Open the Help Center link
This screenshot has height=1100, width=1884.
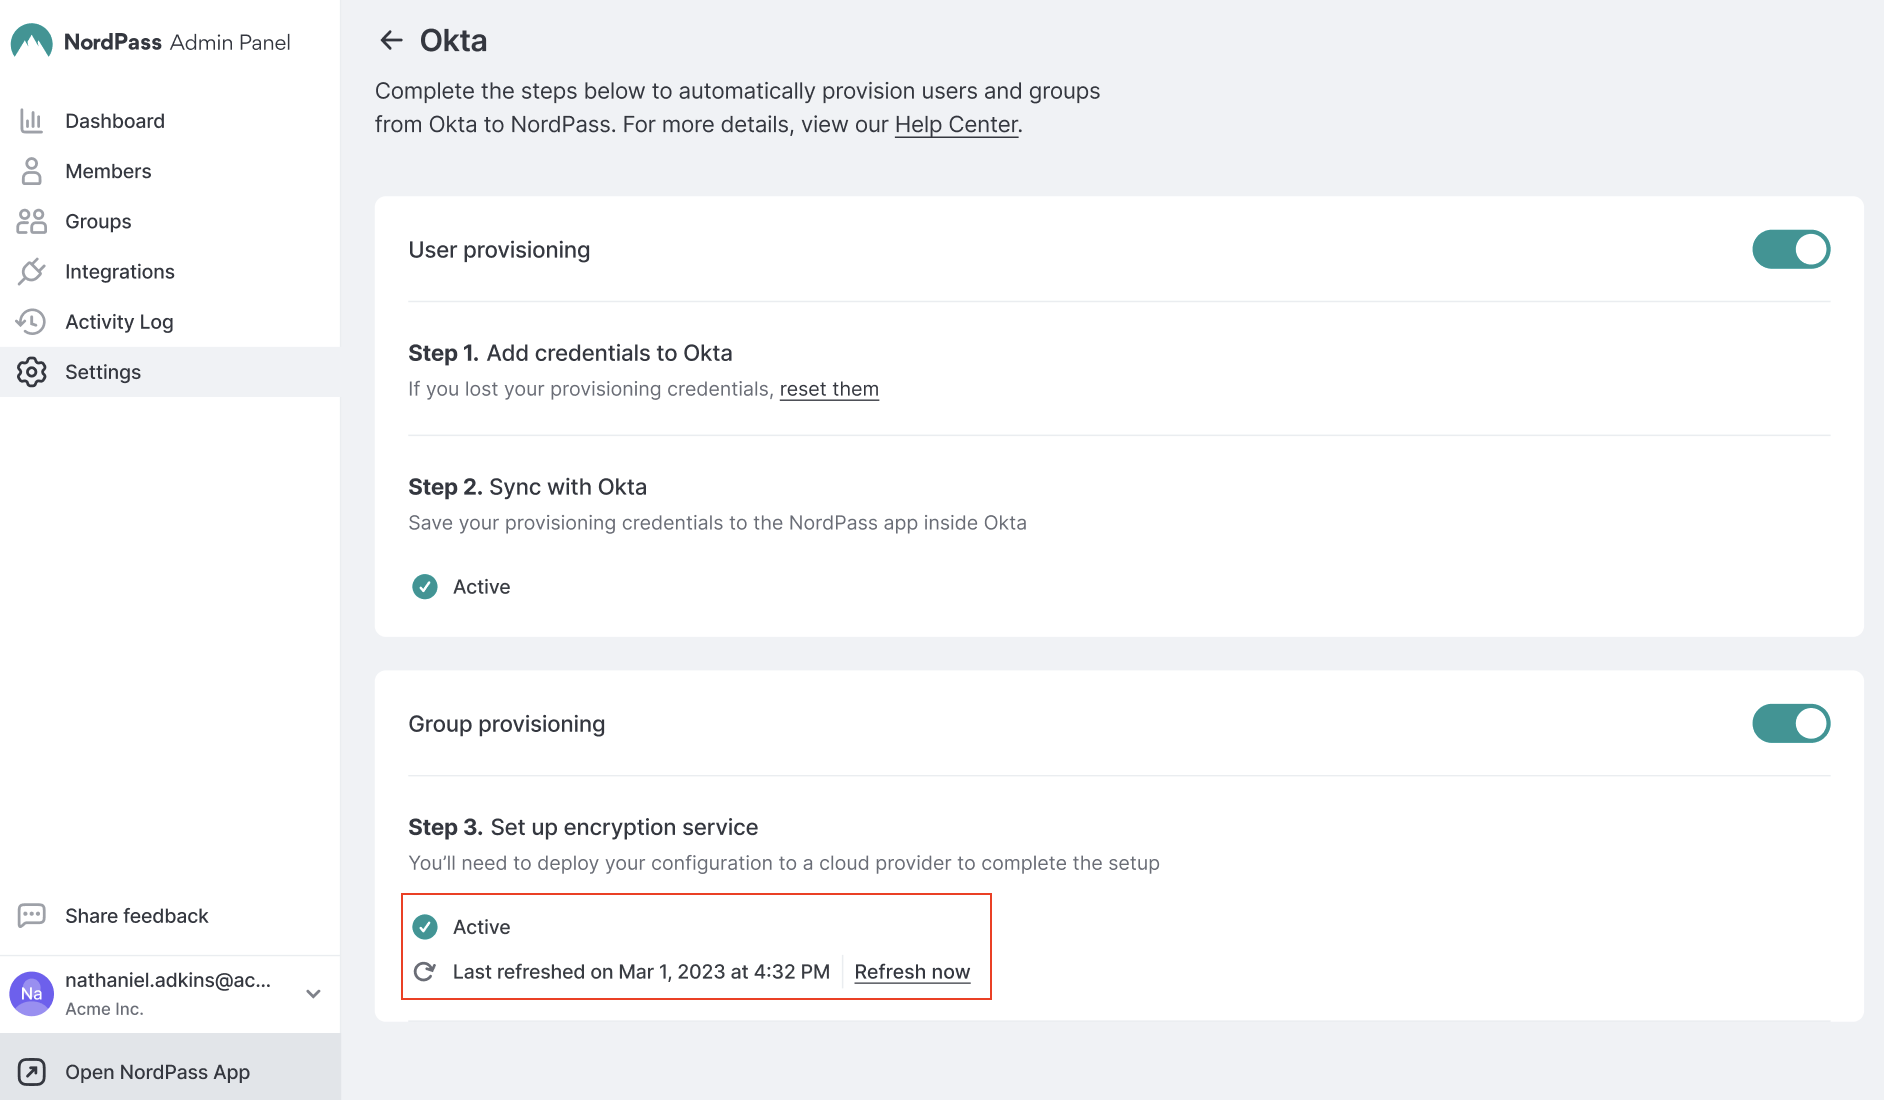pyautogui.click(x=956, y=125)
